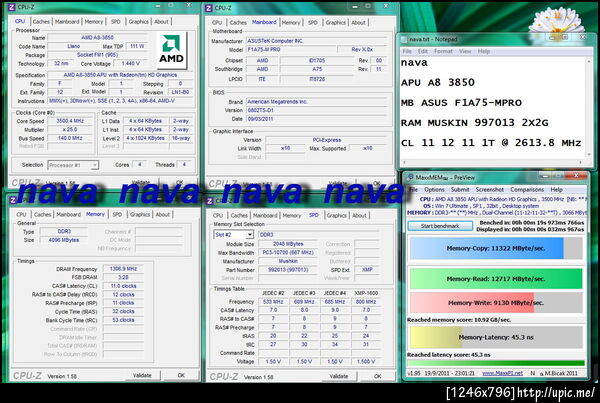Click the Max Bandwidth value PC3-10700
The width and height of the screenshot is (600, 403).
288,253
